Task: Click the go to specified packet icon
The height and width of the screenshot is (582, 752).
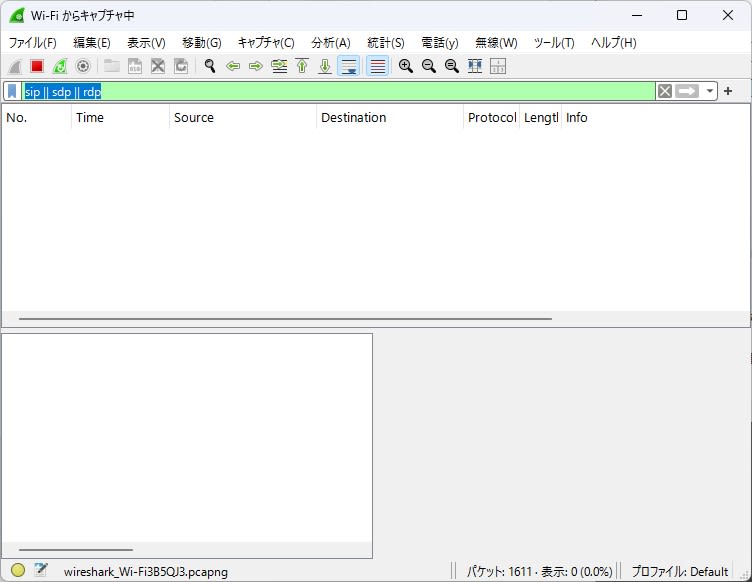Action: pos(279,66)
